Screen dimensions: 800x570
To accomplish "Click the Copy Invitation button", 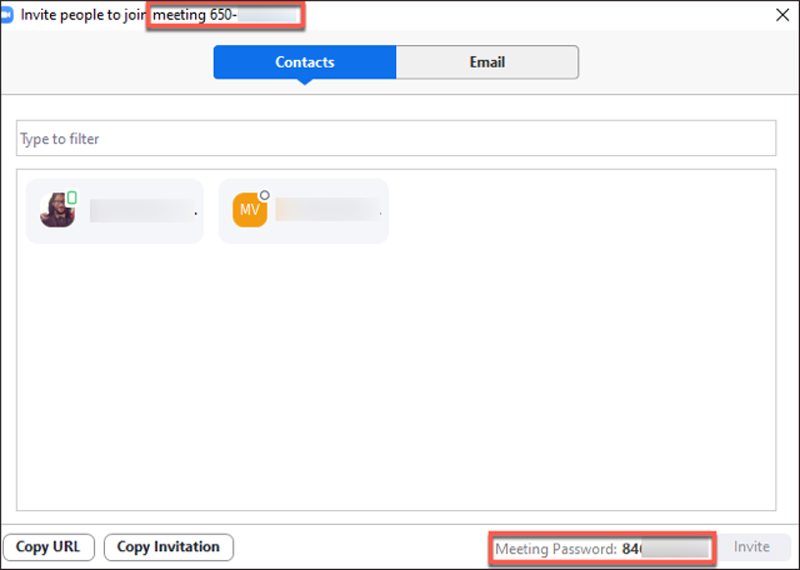I will [x=168, y=547].
